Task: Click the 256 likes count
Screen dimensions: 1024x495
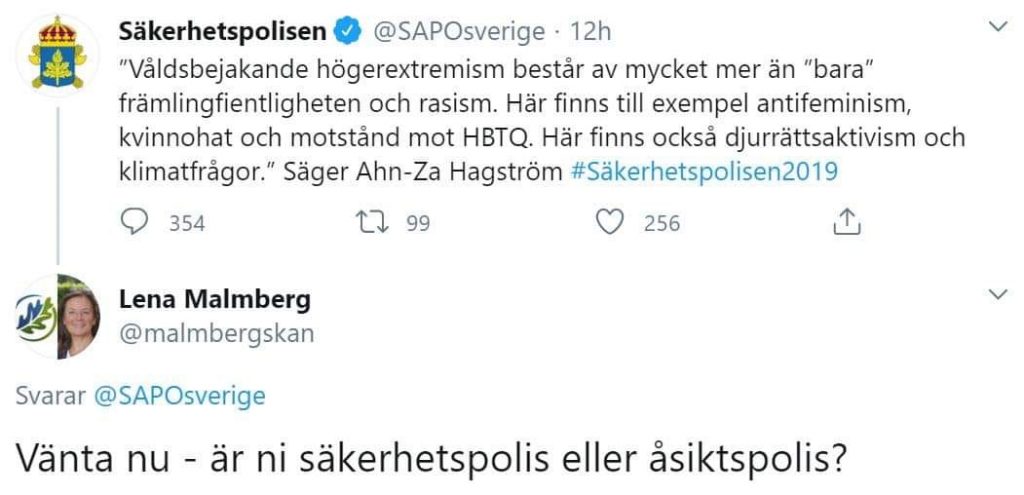Action: 661,224
